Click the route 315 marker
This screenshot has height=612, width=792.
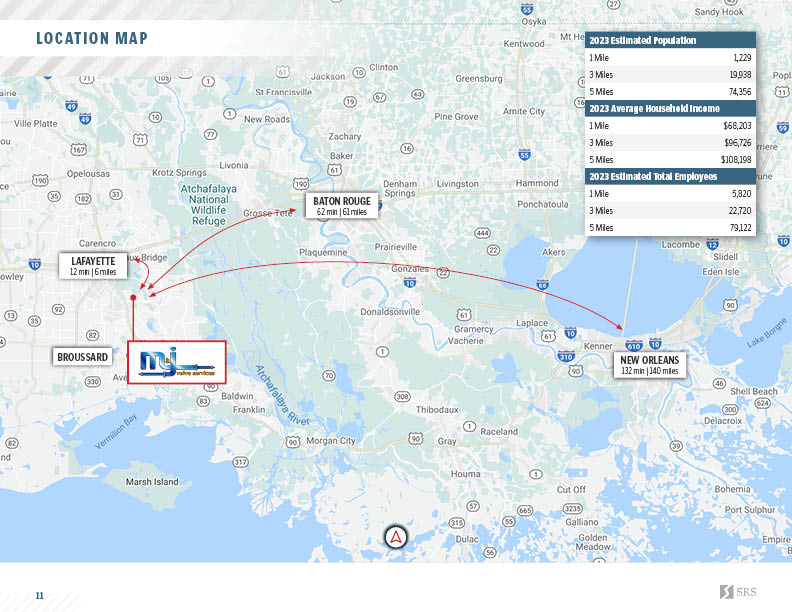click(457, 523)
